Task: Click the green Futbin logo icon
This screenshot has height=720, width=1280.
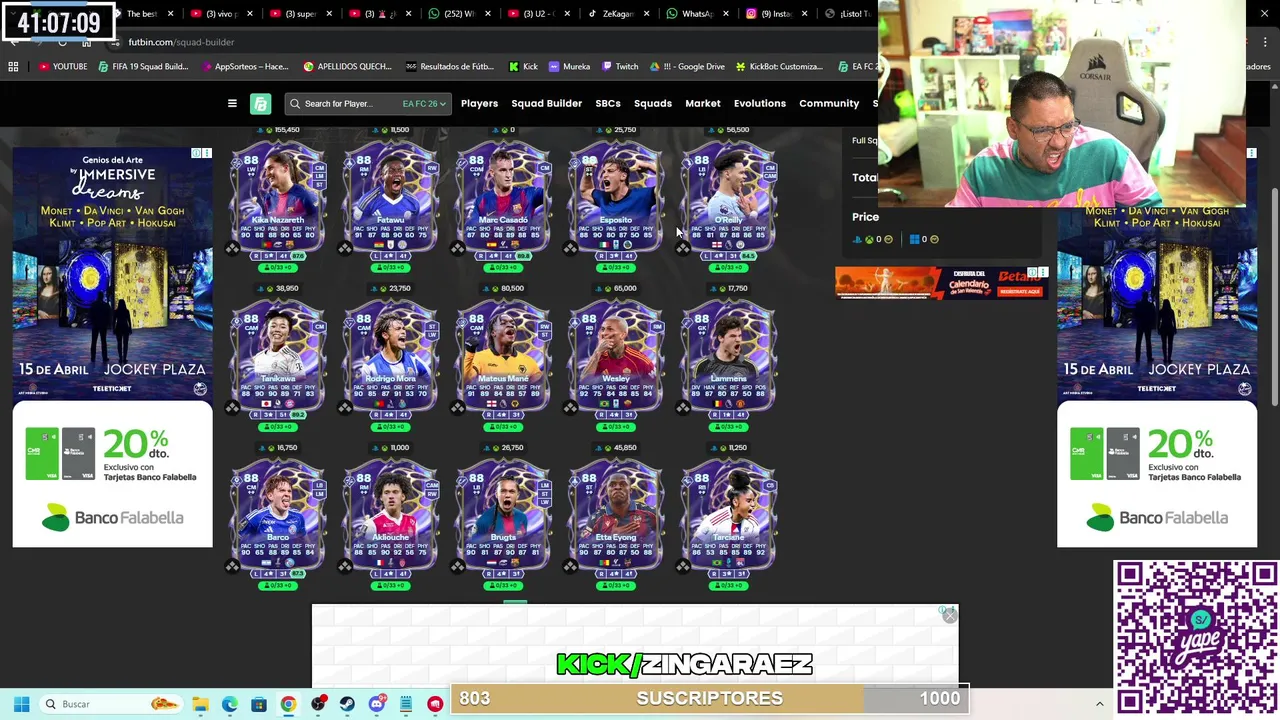Action: [x=261, y=104]
